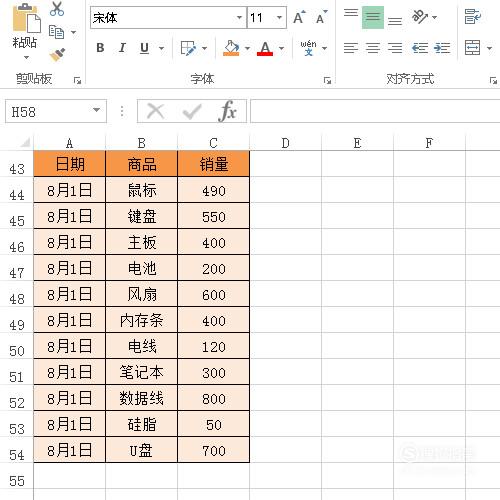Click the Borders icon
Viewport: 500px width, 500px height.
coord(188,48)
